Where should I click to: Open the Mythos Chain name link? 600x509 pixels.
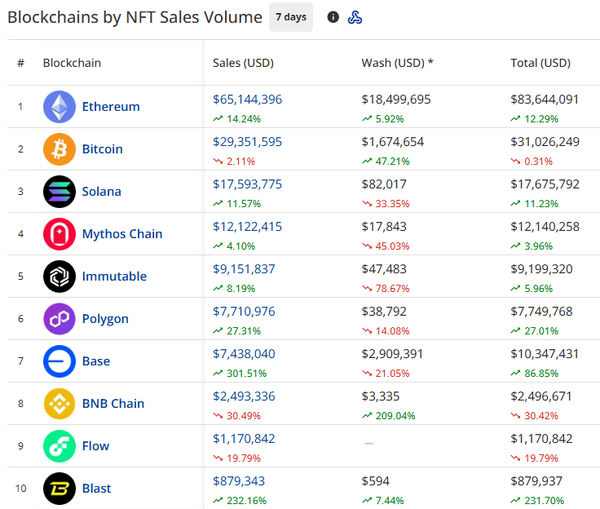(122, 234)
